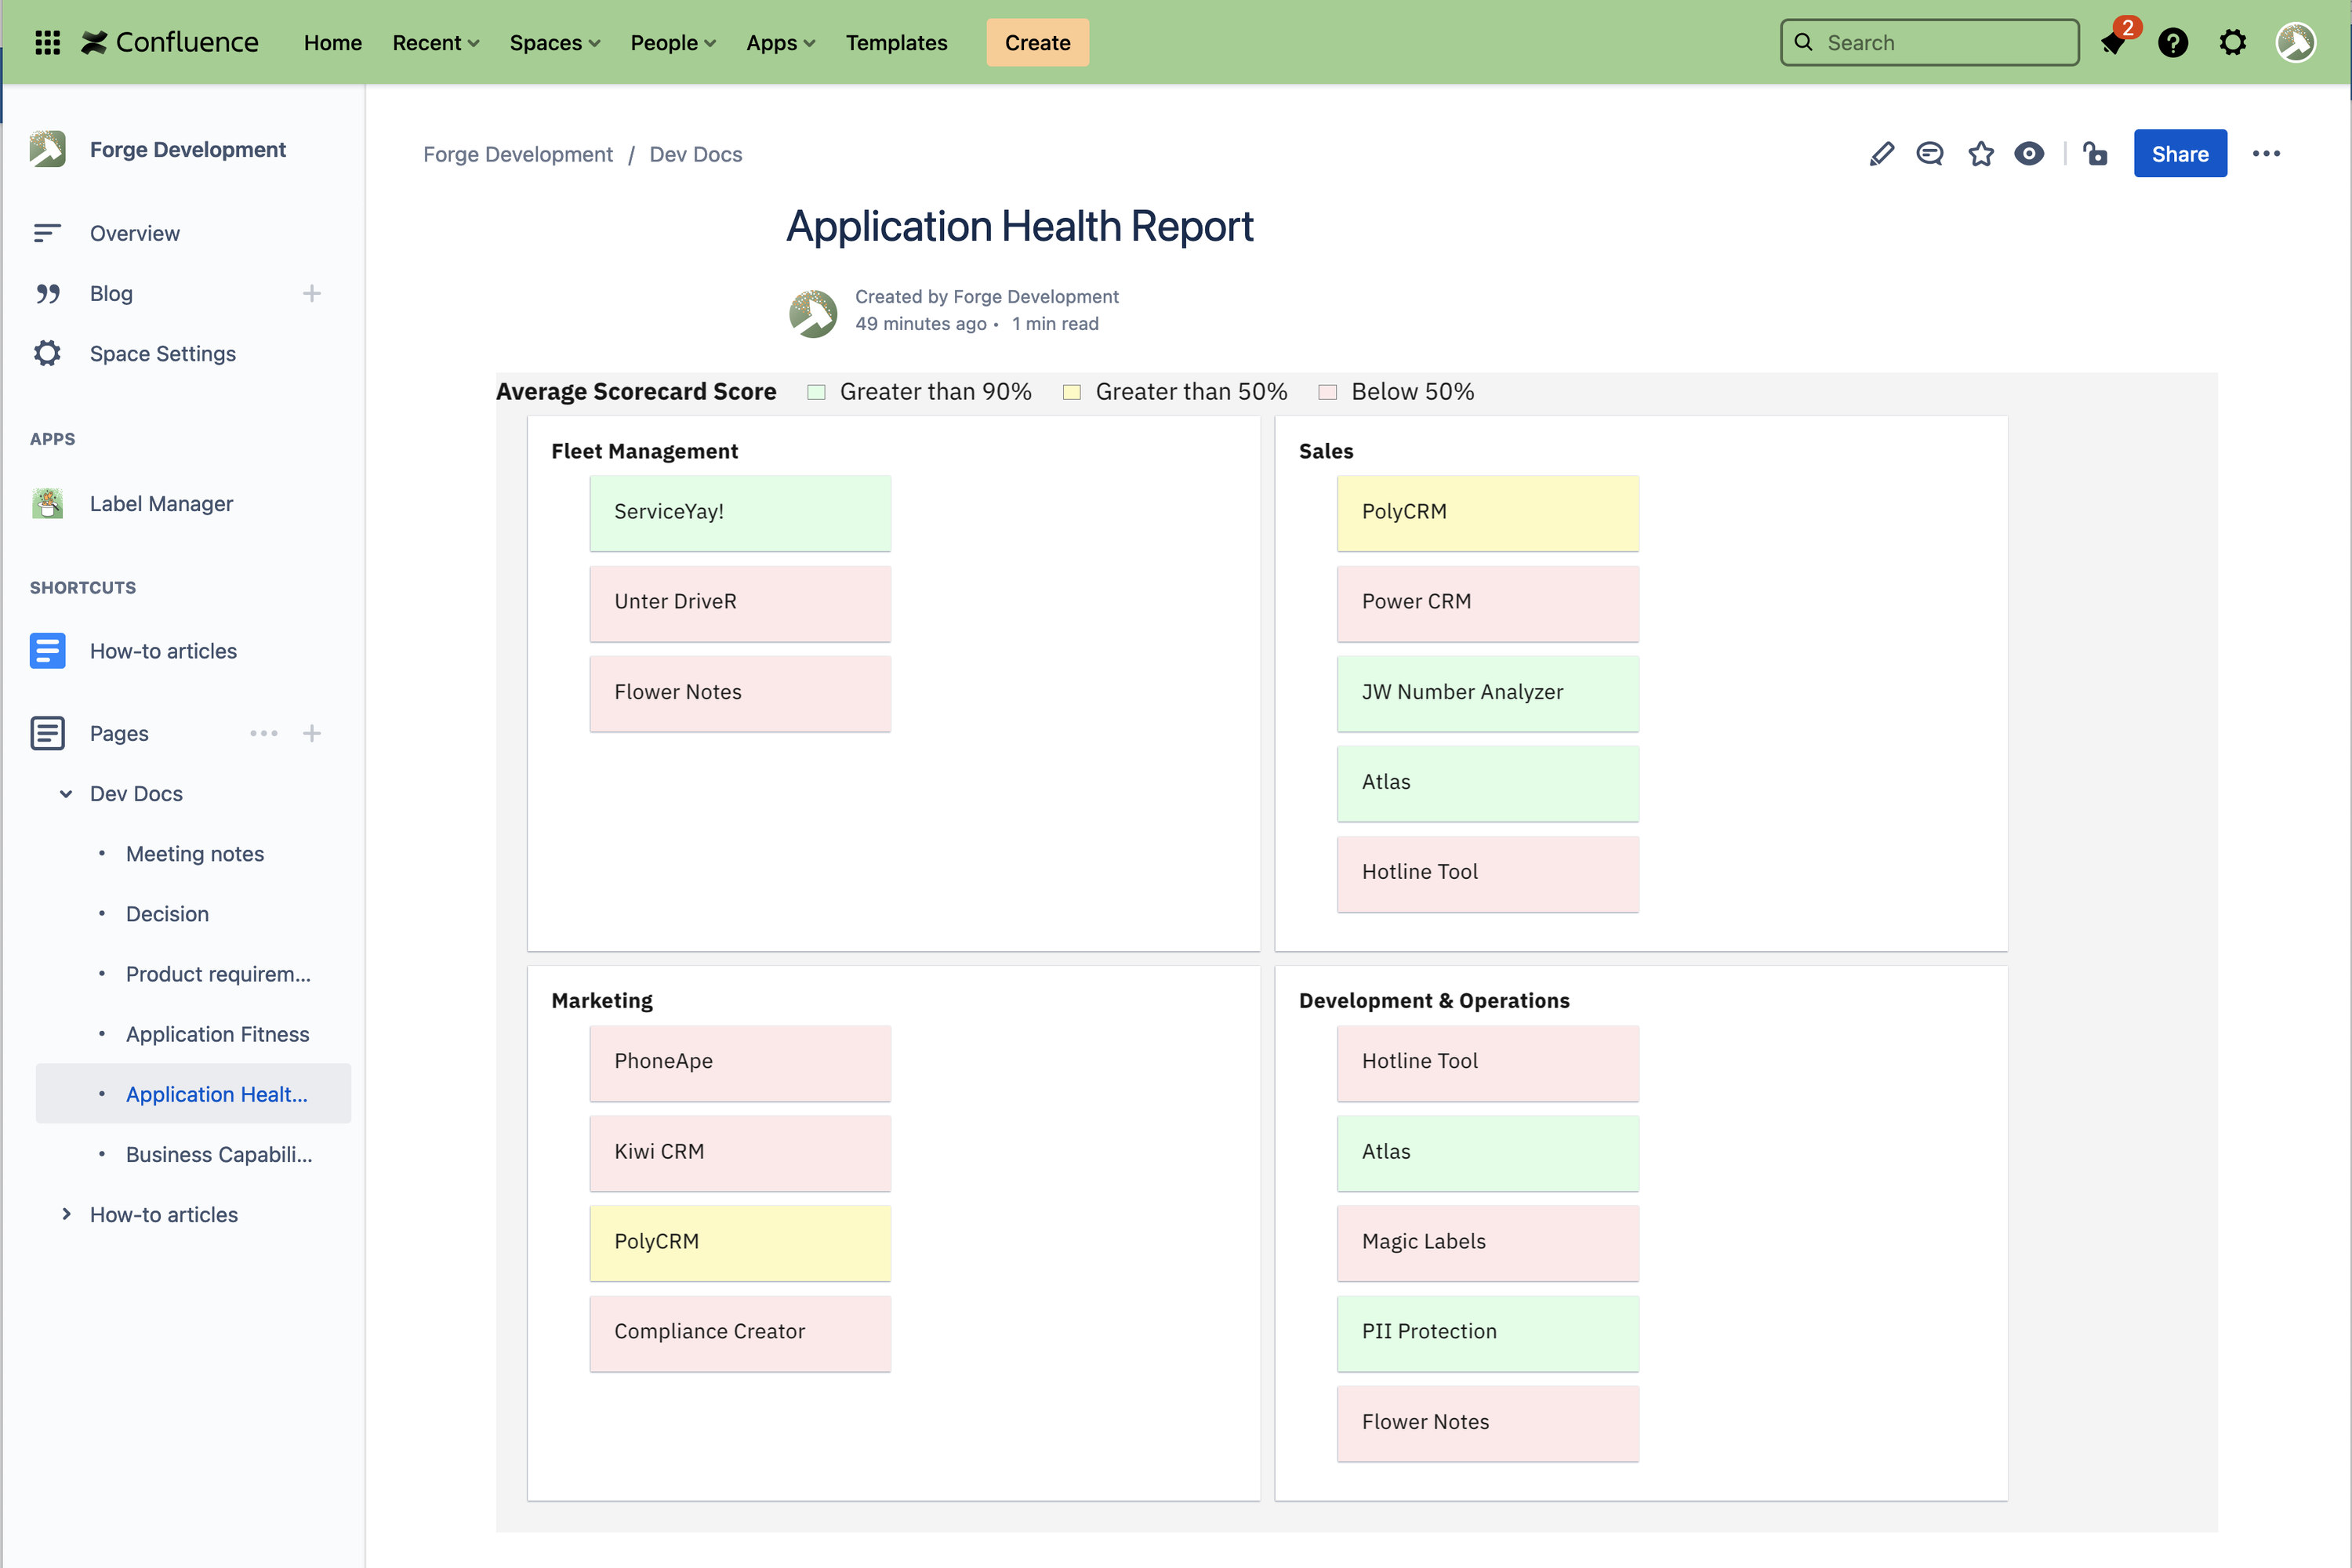Open the app switcher grid icon
The image size is (2352, 1568).
47,43
